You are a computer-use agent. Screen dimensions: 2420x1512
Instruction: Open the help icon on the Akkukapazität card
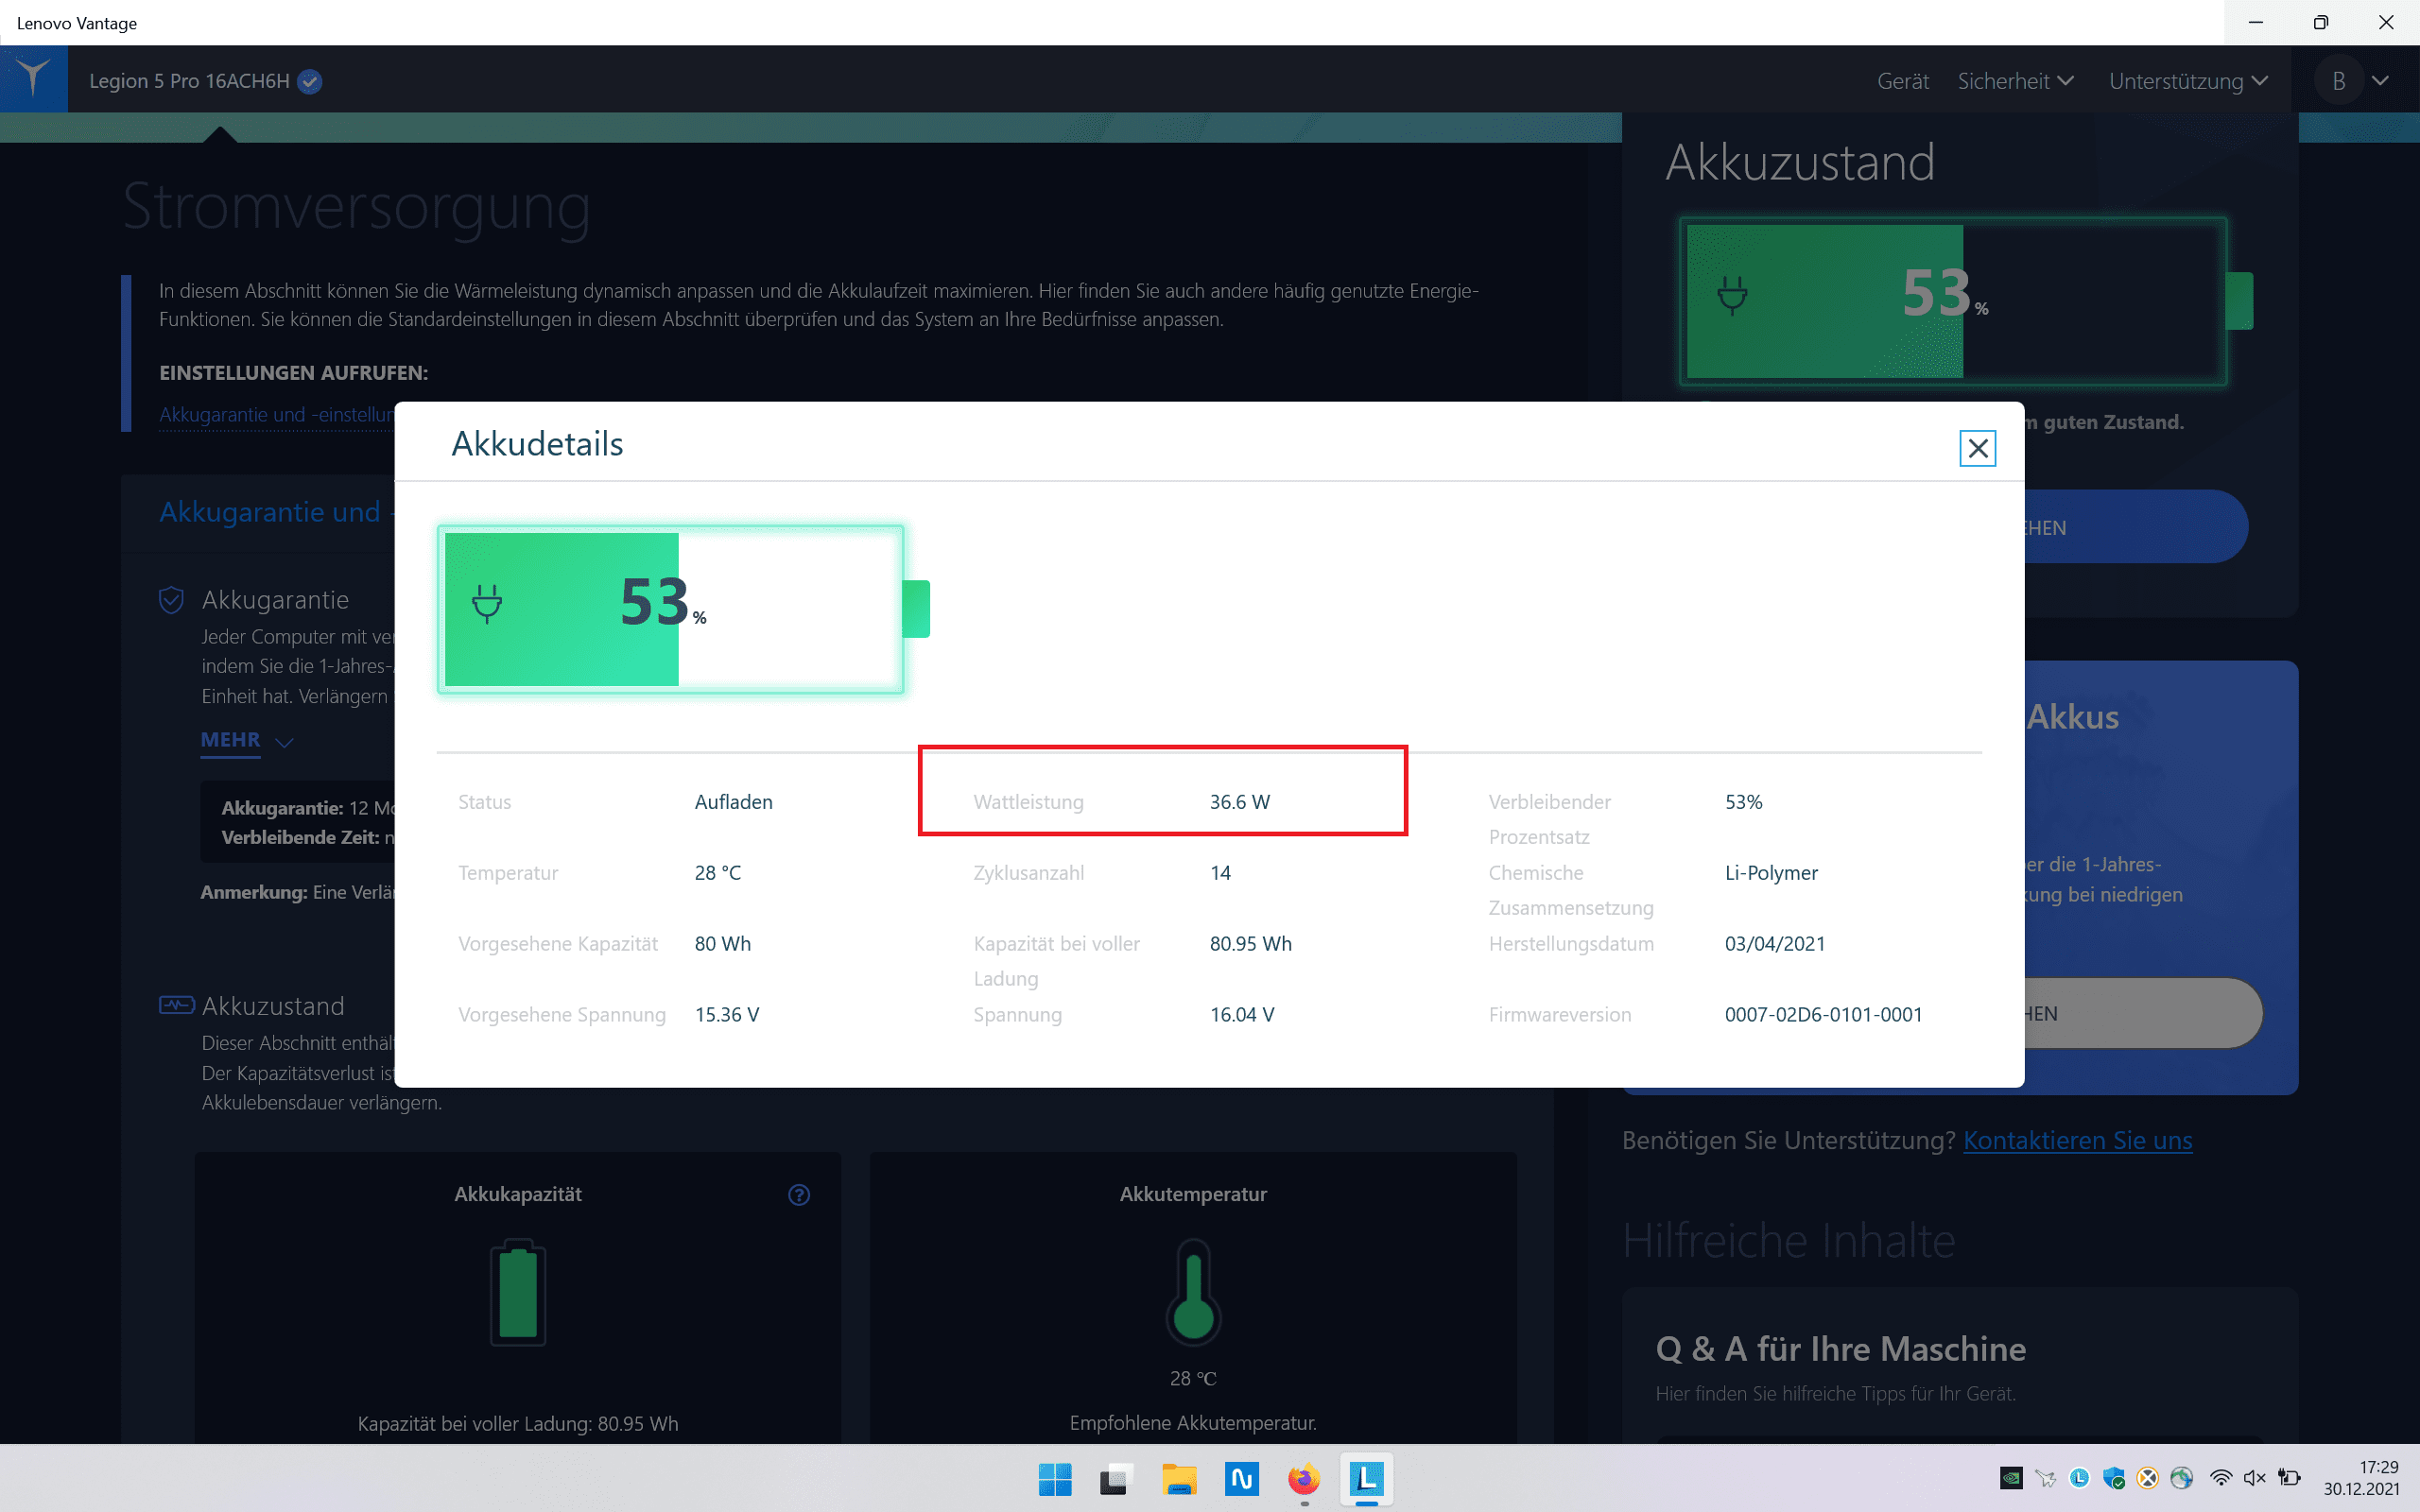click(799, 1194)
